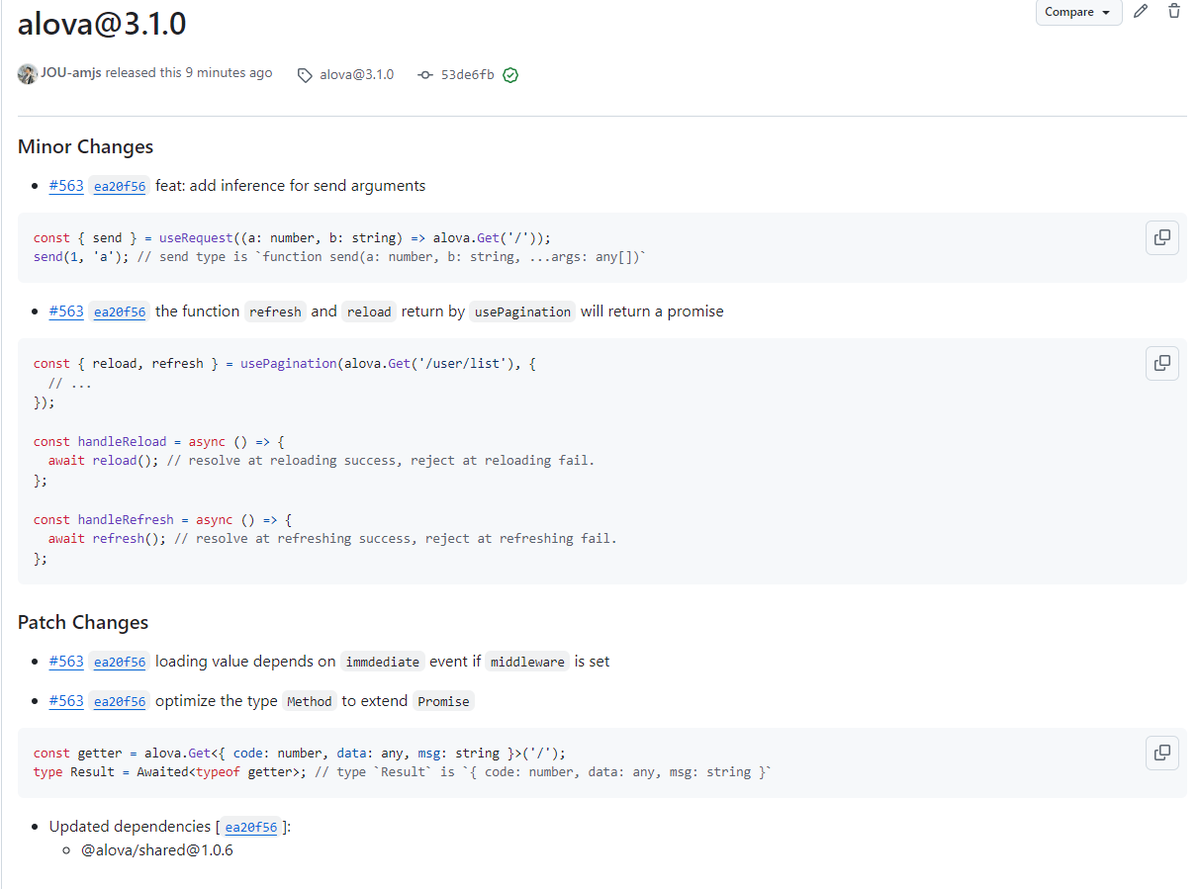Click the inline code 'Method'
This screenshot has width=1200, height=889.
[309, 702]
